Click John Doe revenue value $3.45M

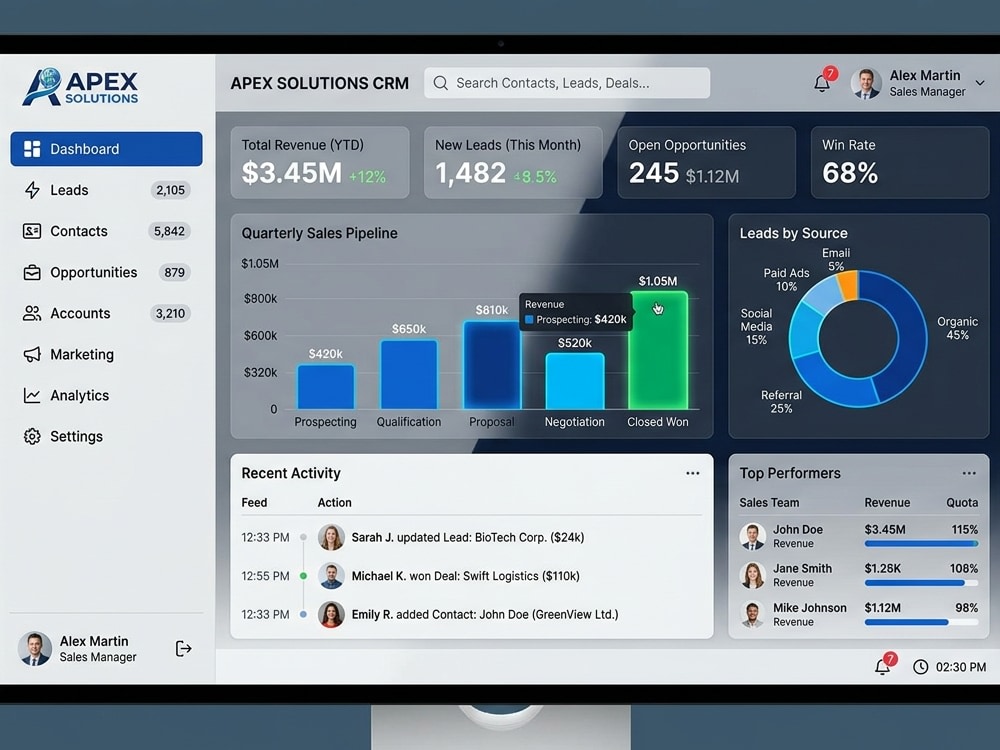click(885, 529)
